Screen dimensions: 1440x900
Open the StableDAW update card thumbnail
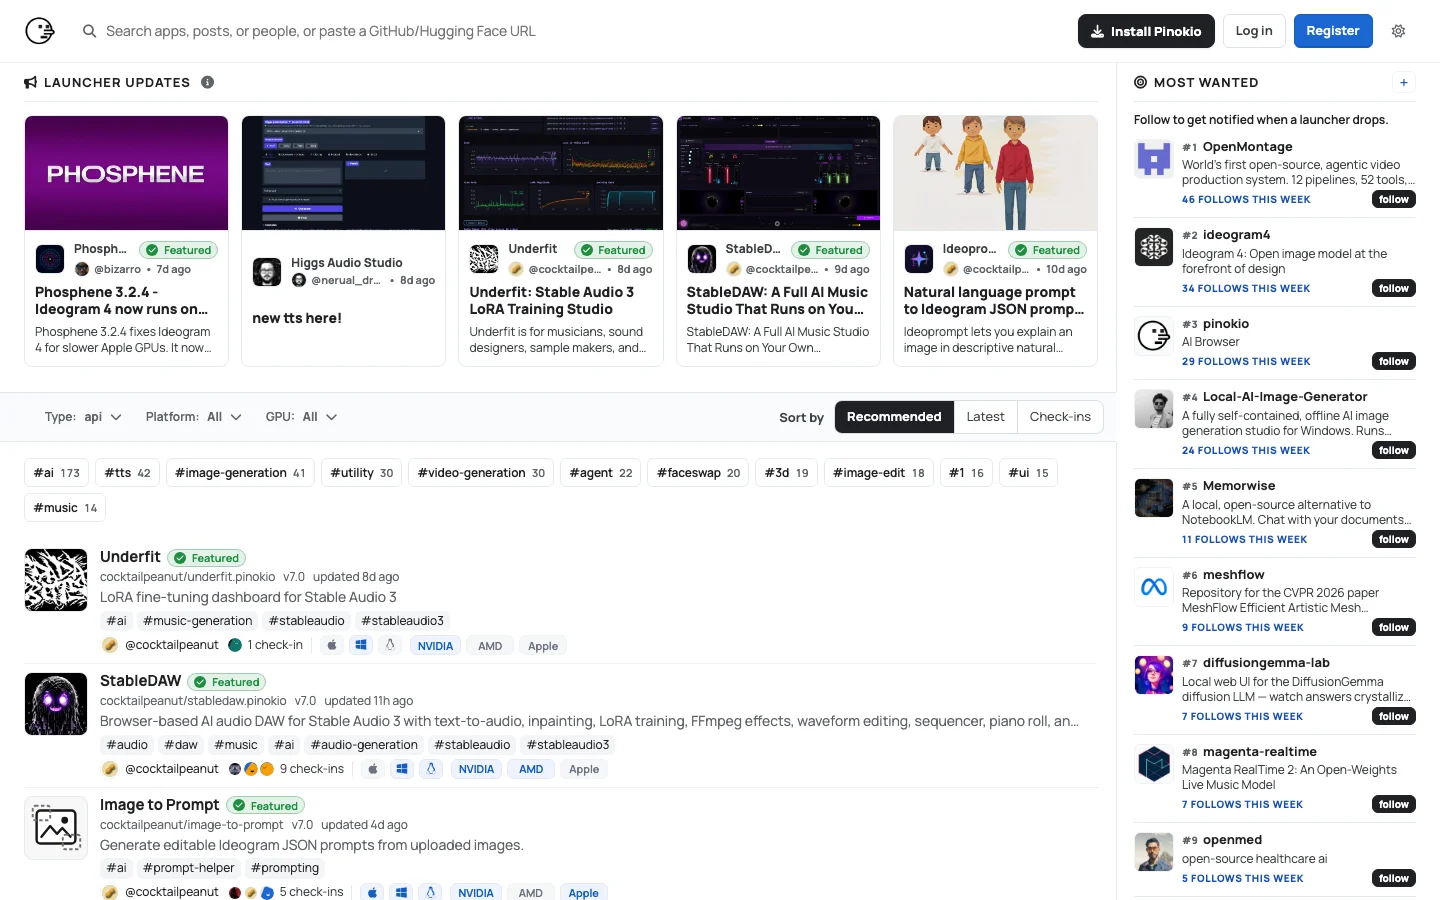(x=778, y=173)
